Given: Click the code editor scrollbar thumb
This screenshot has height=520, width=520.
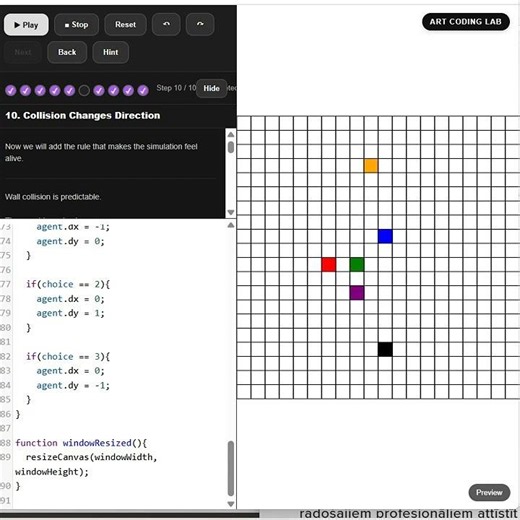Looking at the screenshot, I should point(231,469).
